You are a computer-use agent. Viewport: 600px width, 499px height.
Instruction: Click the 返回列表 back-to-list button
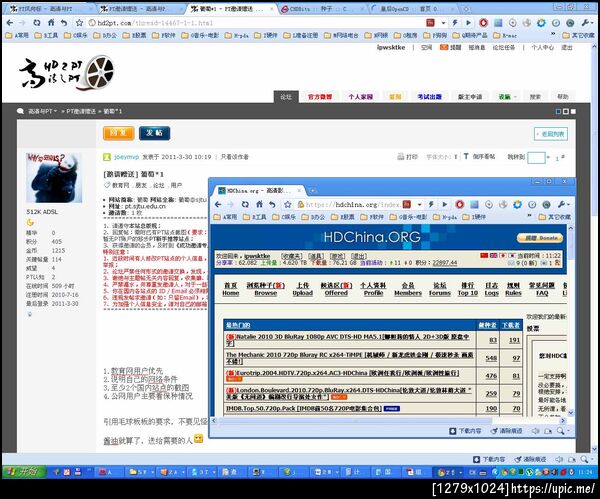click(551, 134)
